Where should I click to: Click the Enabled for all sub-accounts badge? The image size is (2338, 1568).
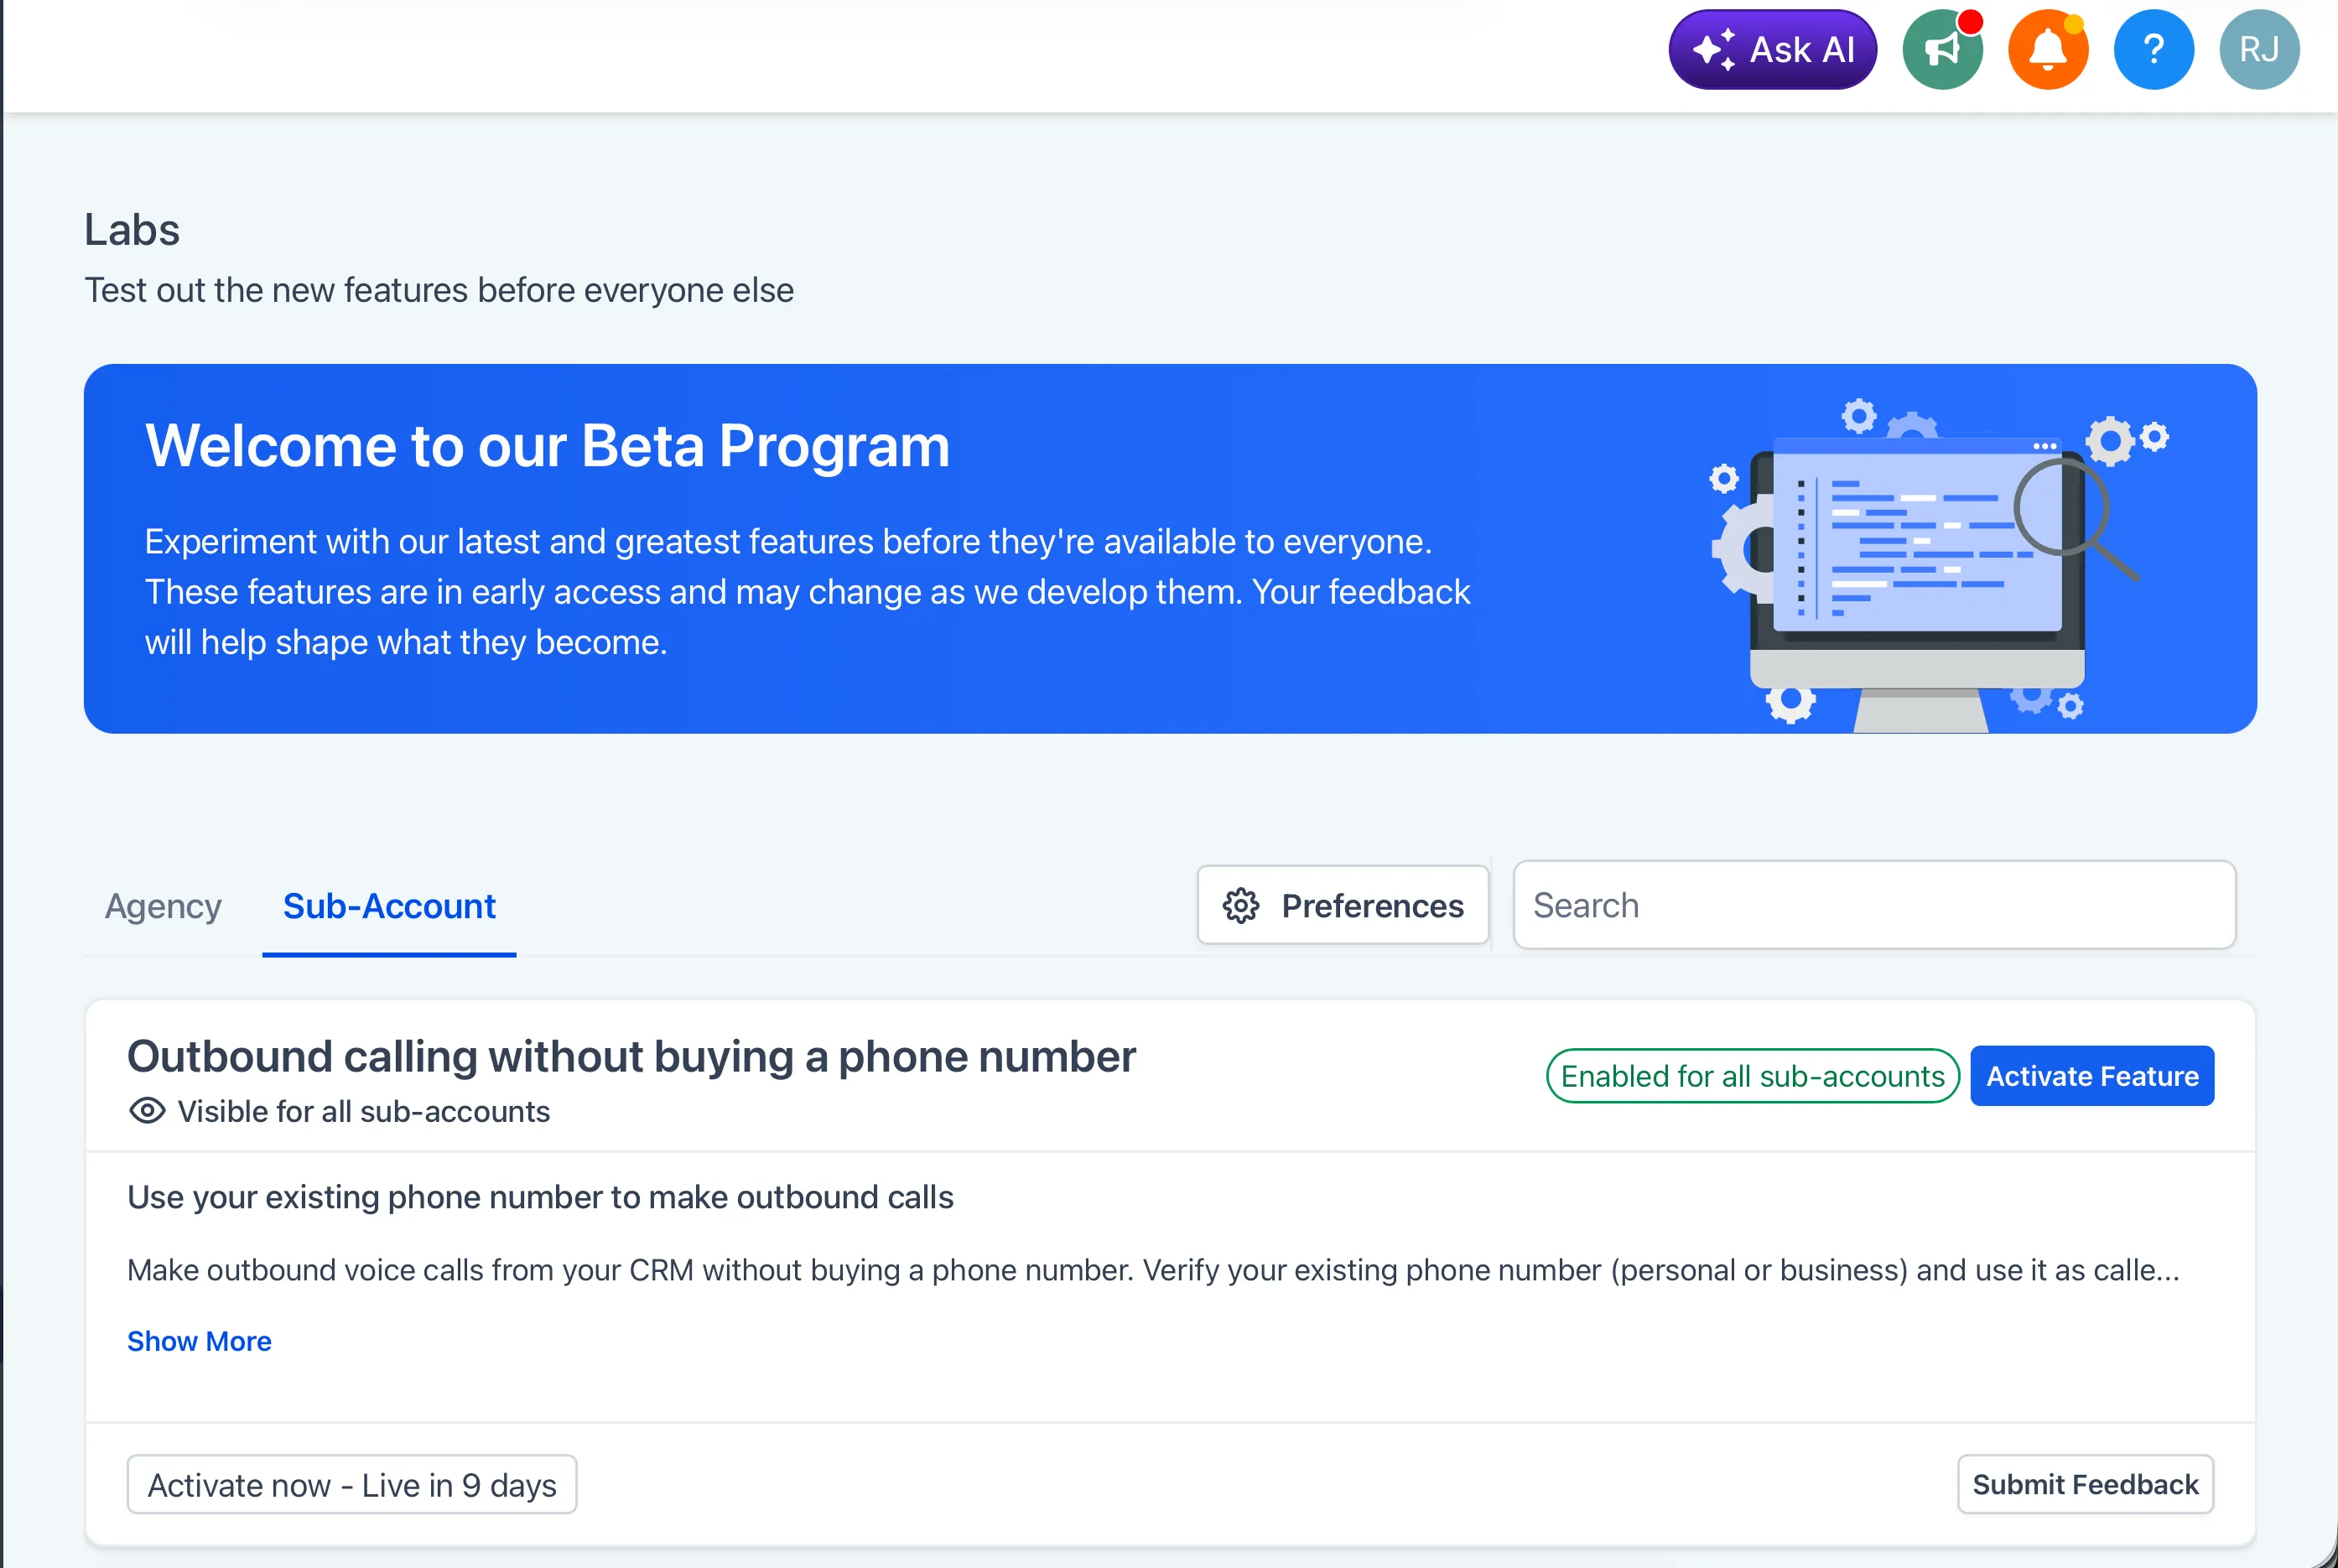point(1752,1076)
